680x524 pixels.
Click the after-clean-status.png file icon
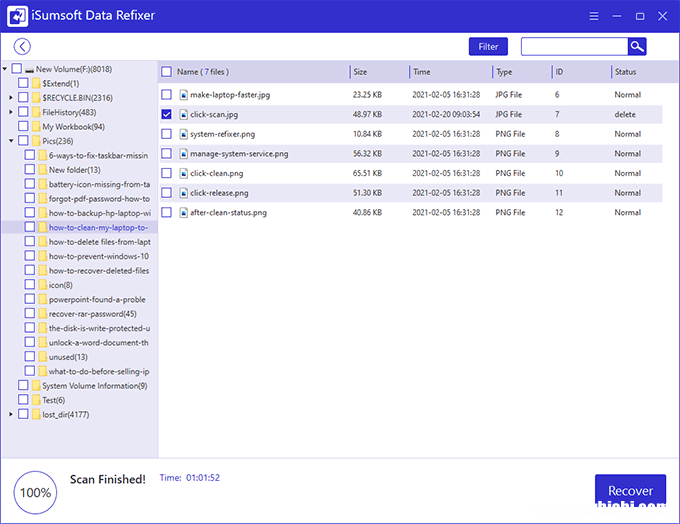183,213
